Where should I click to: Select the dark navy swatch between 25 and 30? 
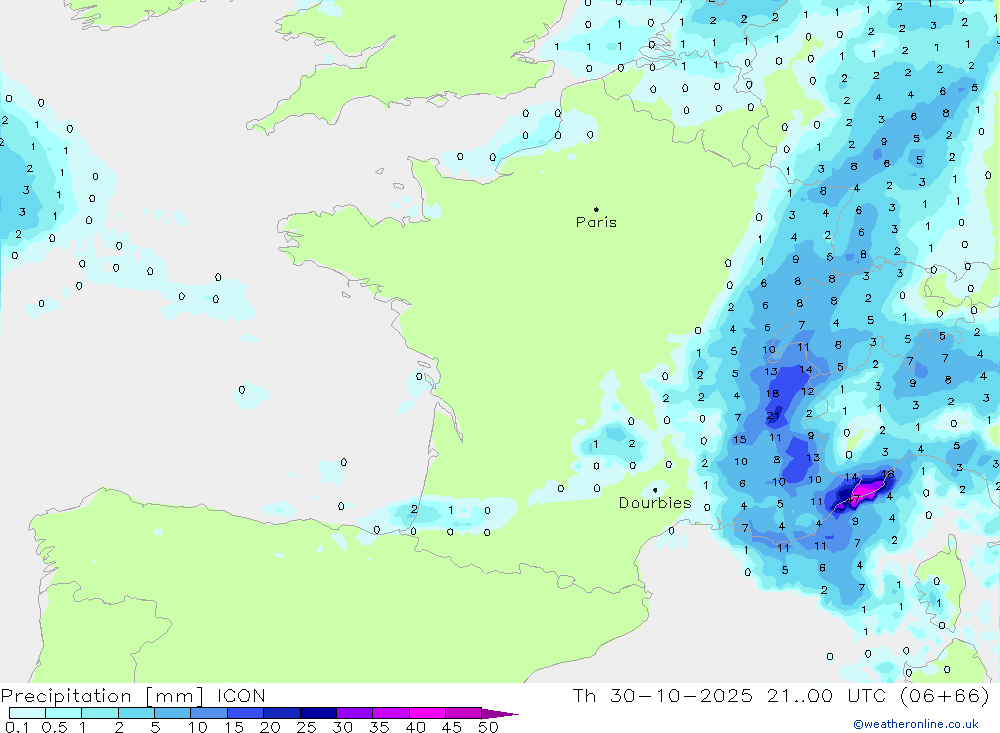(x=318, y=713)
